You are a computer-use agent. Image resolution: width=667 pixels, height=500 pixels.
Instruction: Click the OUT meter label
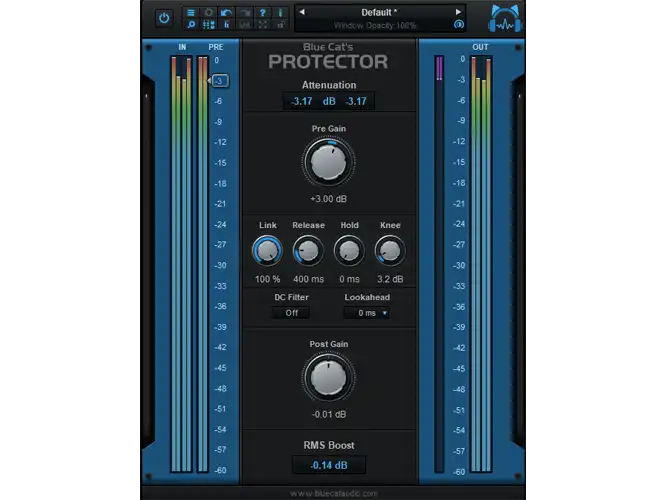(480, 47)
